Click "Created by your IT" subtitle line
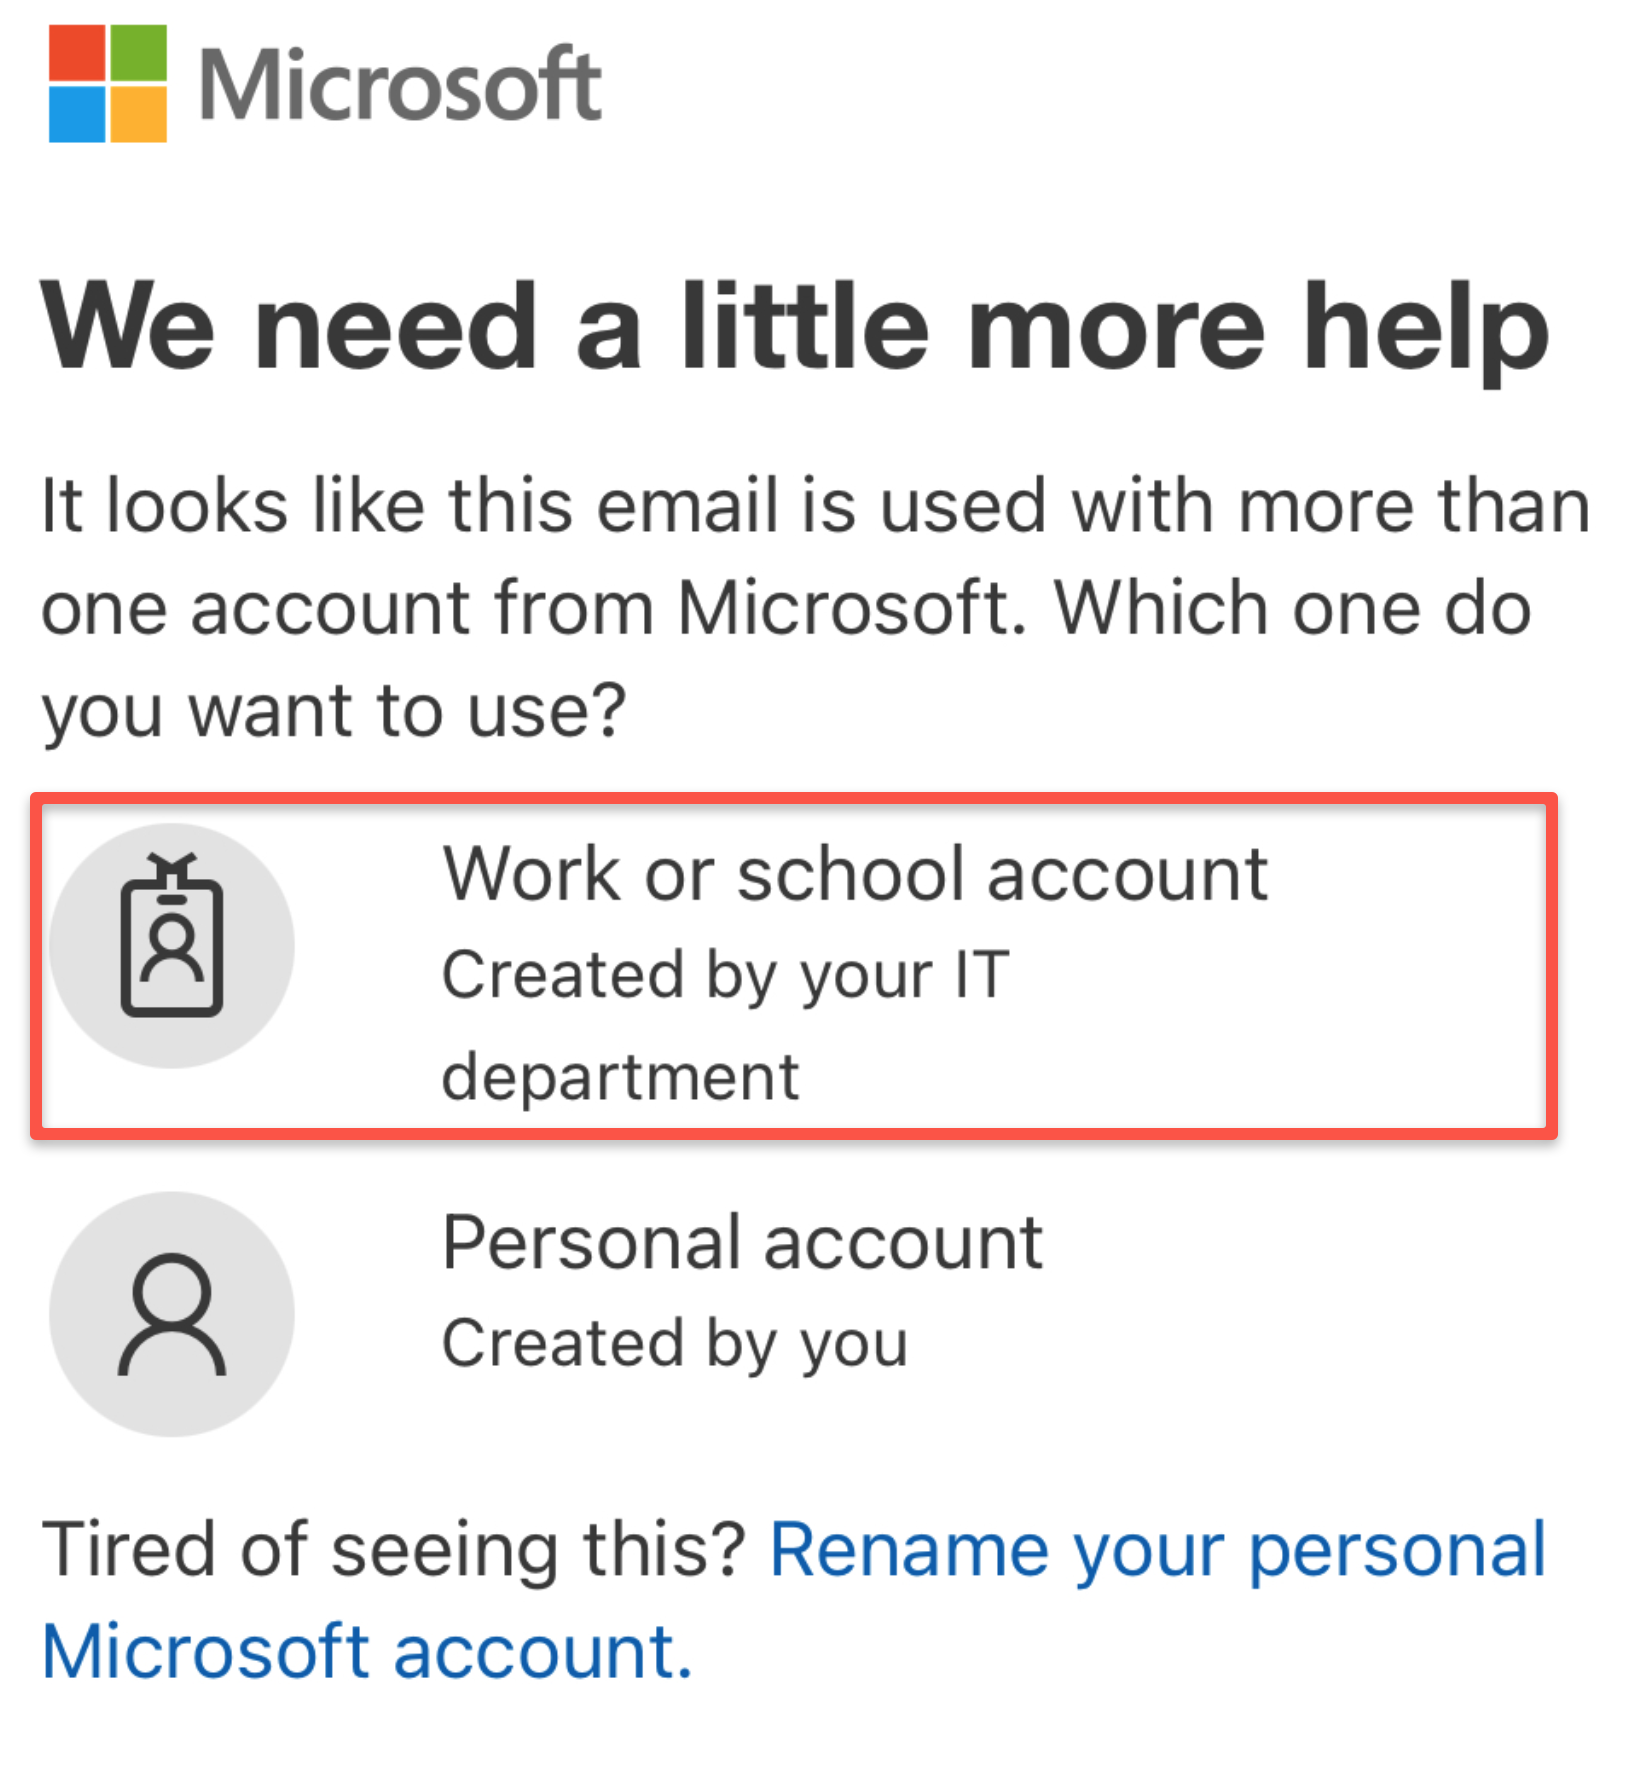The height and width of the screenshot is (1776, 1634). point(725,975)
